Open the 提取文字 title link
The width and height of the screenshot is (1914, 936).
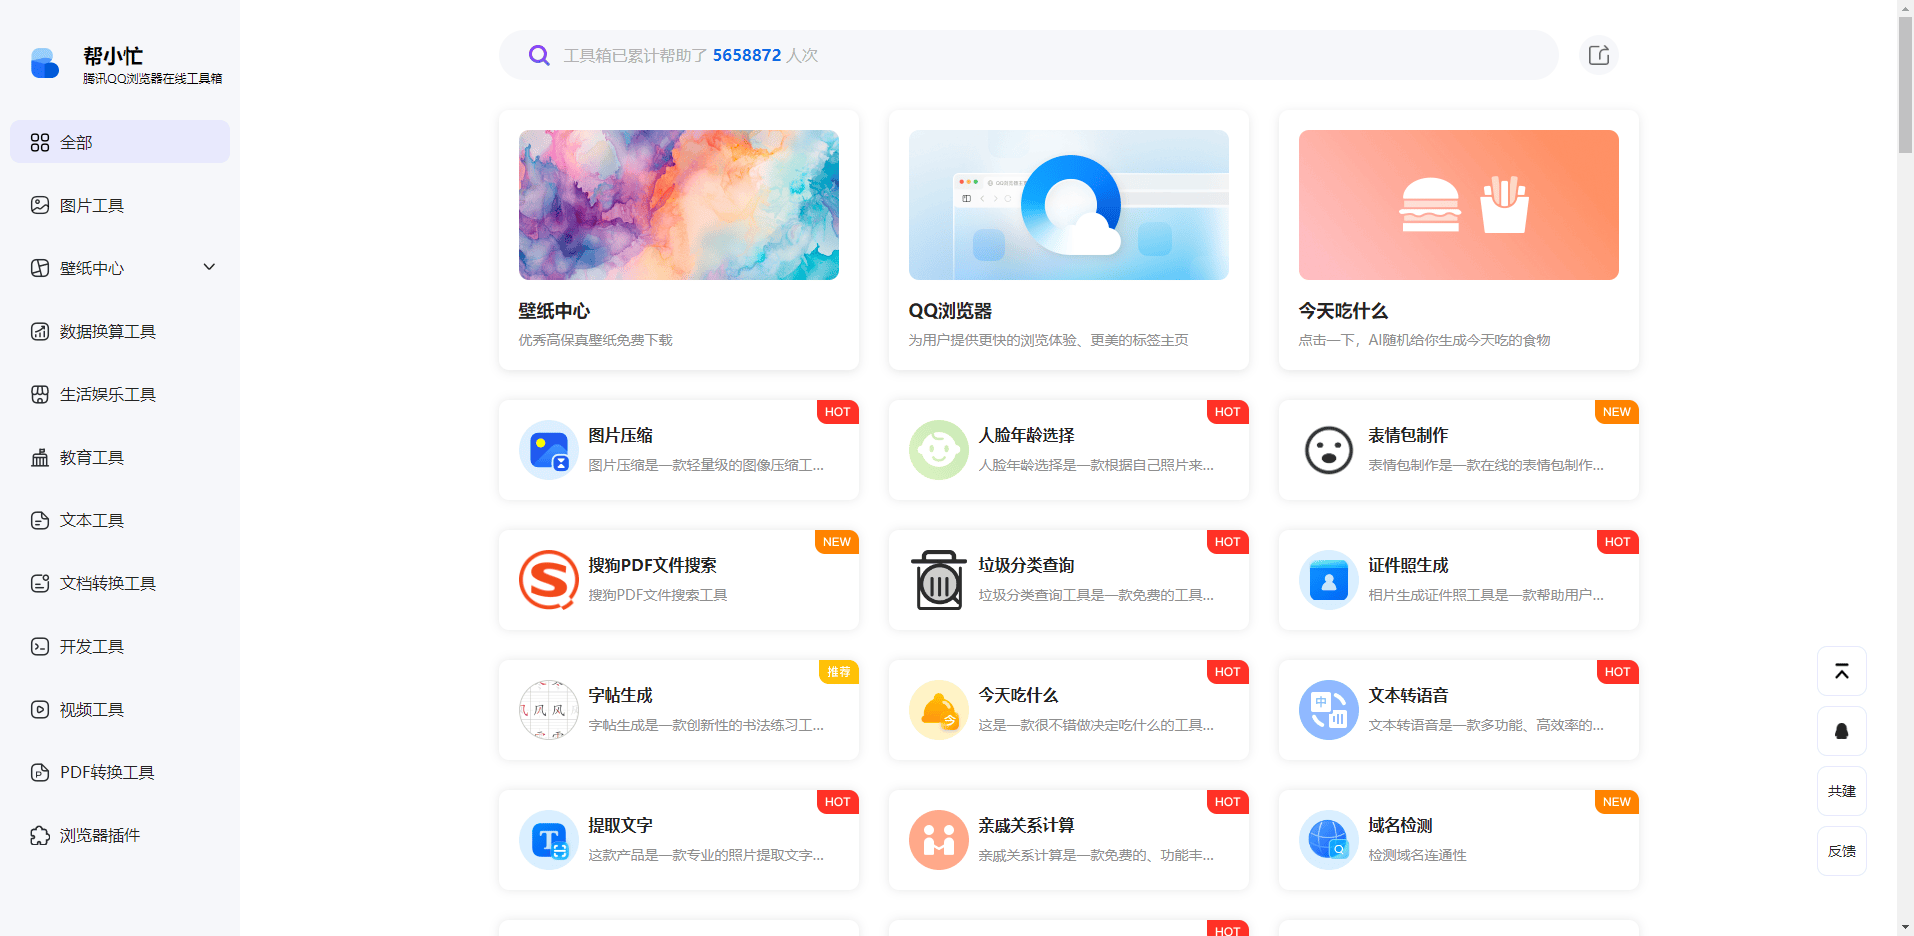tap(620, 825)
